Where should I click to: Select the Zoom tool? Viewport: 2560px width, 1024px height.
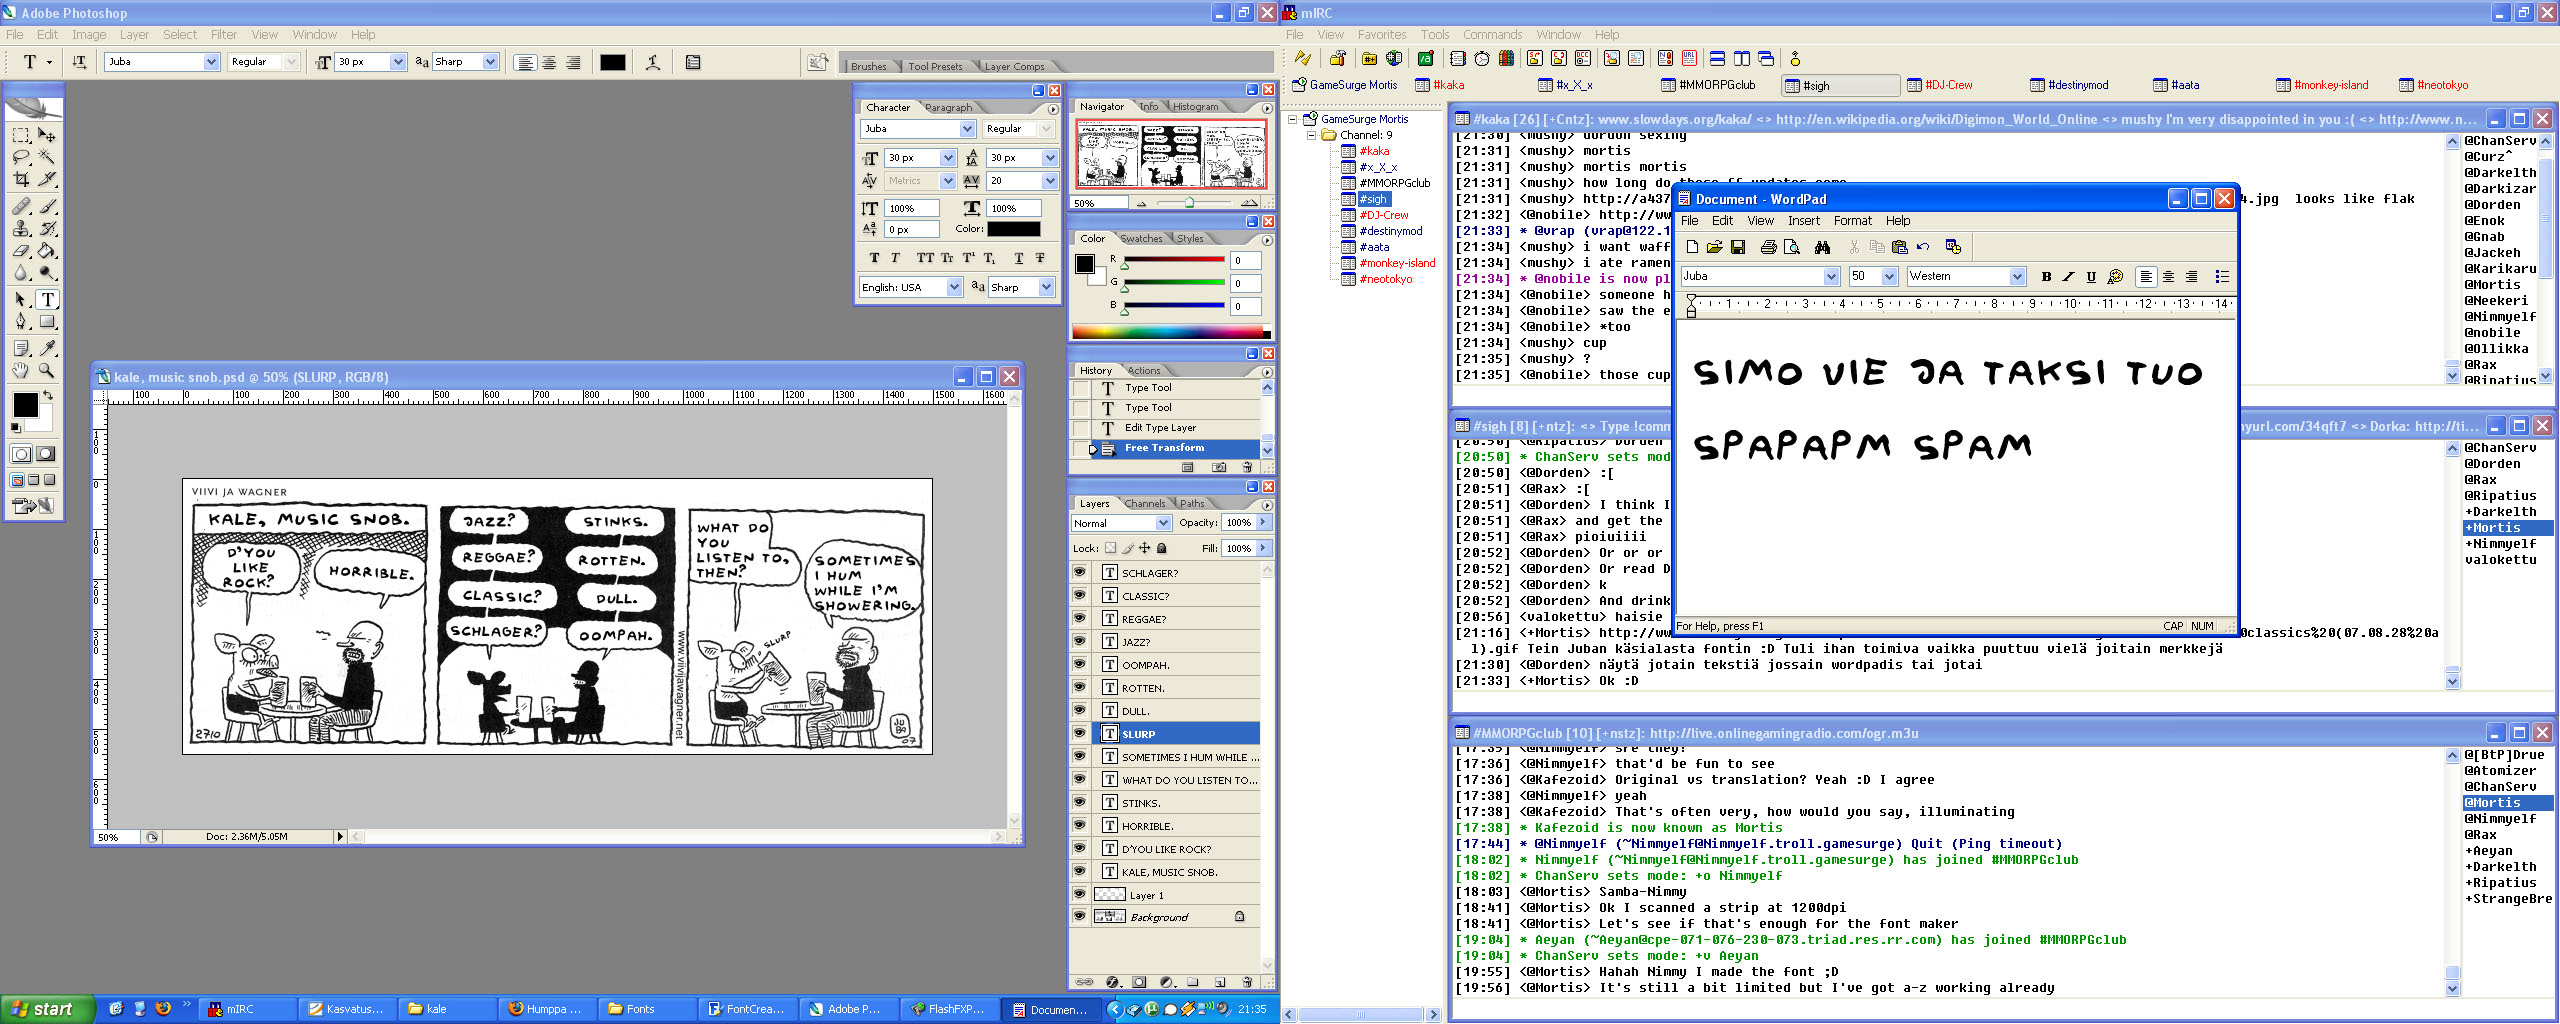coord(46,370)
